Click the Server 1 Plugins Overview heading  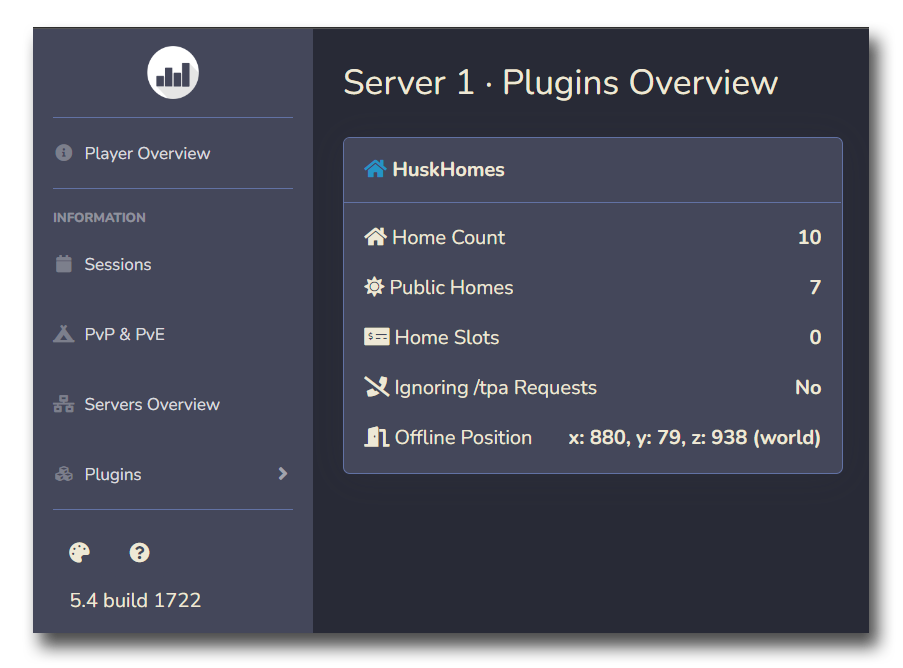coord(560,82)
